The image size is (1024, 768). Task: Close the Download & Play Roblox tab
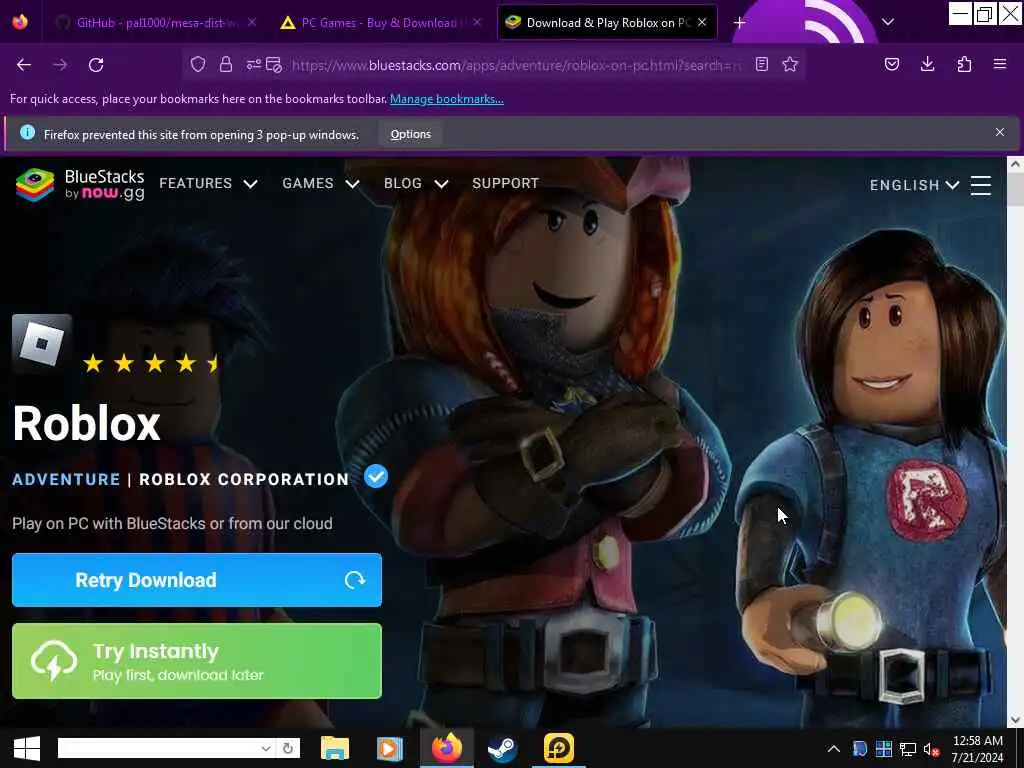click(702, 22)
